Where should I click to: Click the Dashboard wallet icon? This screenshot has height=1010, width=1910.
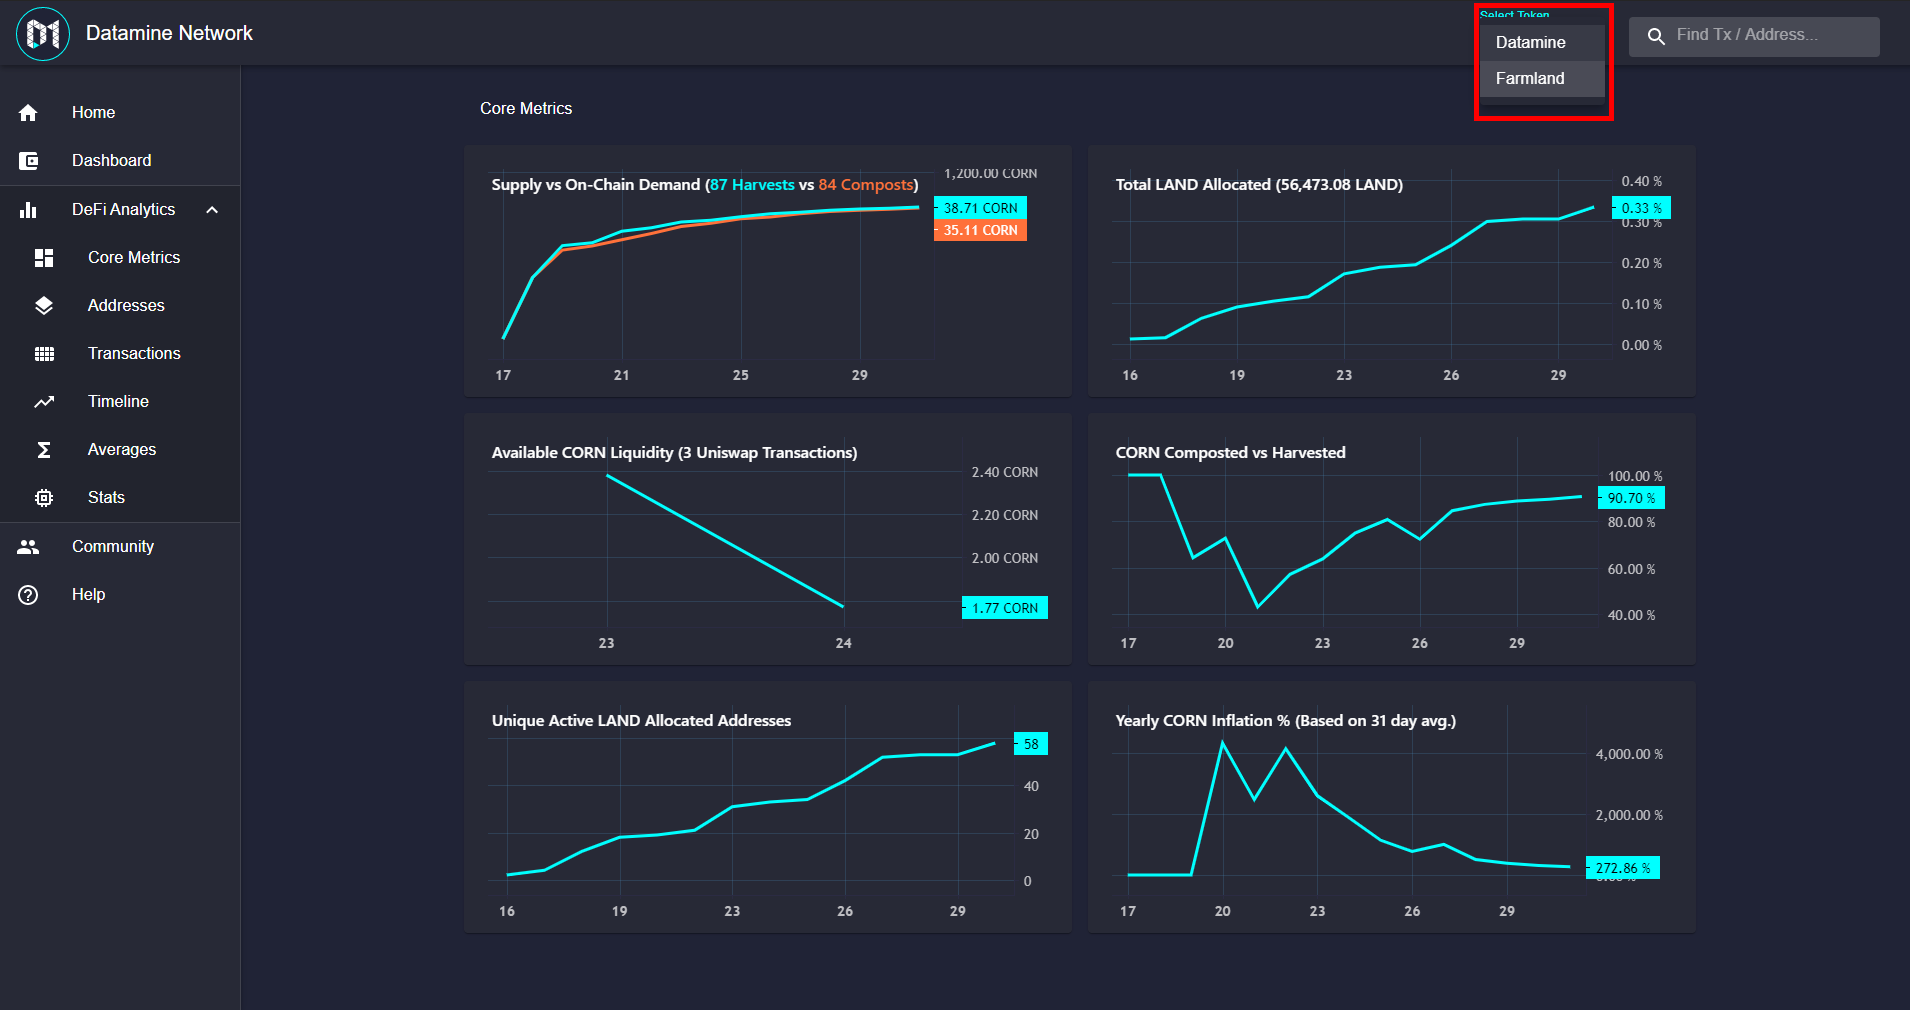[x=28, y=161]
